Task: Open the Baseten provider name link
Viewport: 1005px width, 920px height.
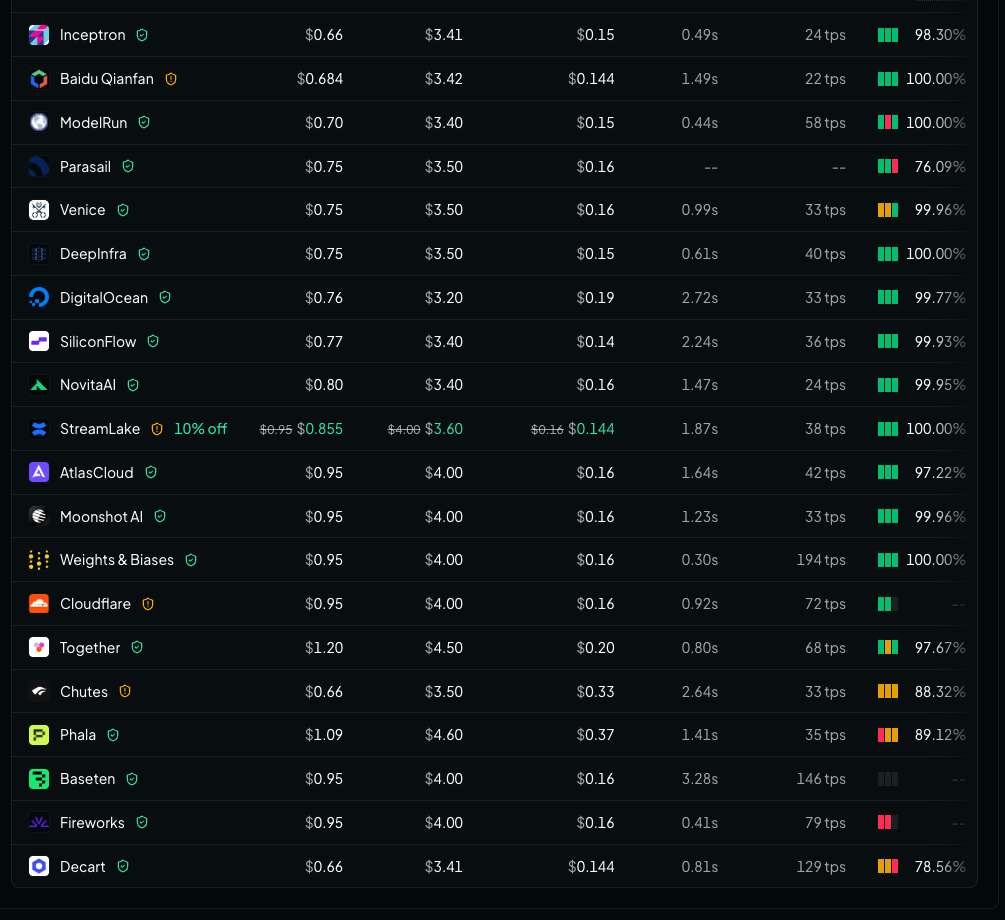Action: click(x=88, y=779)
